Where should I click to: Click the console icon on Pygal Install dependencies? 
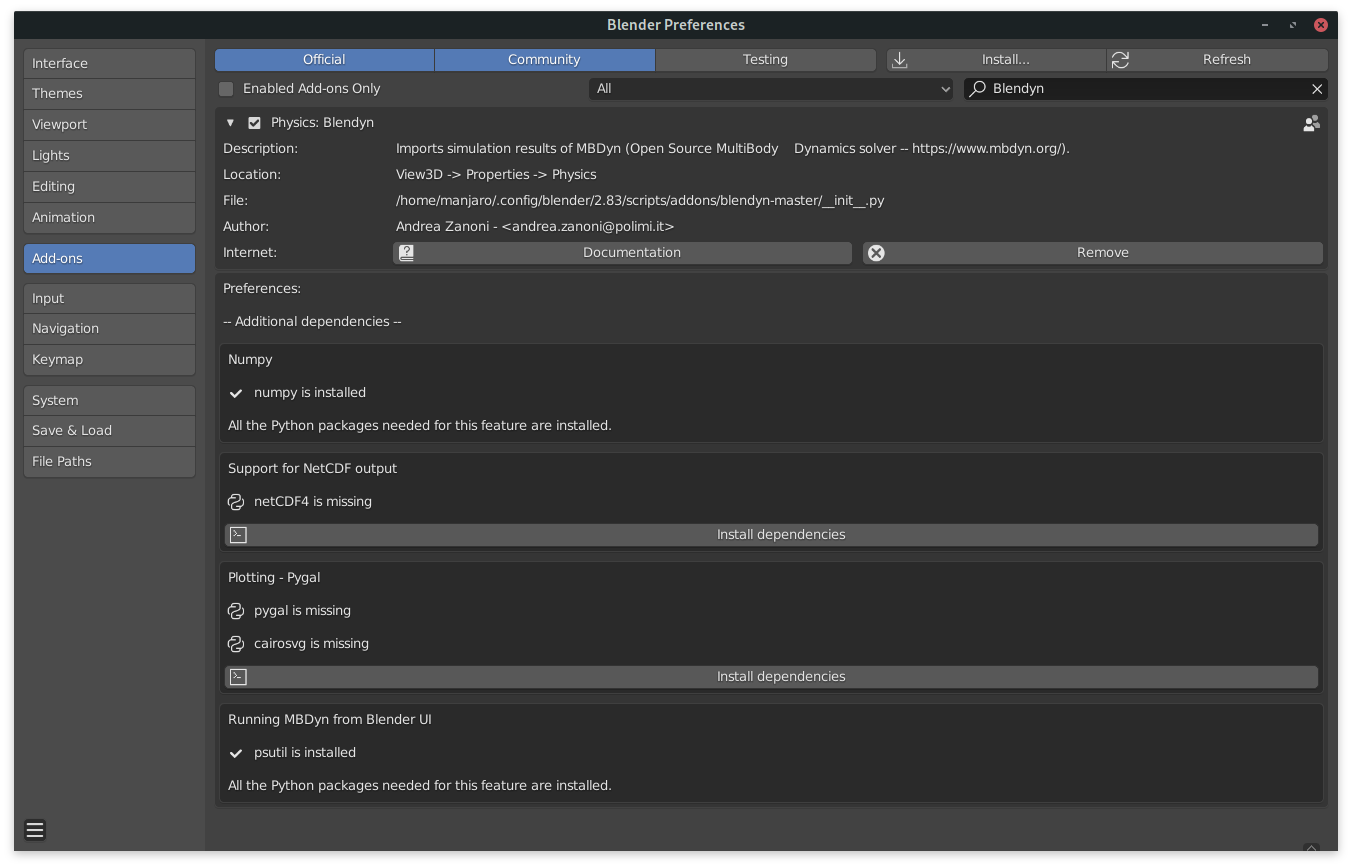click(238, 677)
